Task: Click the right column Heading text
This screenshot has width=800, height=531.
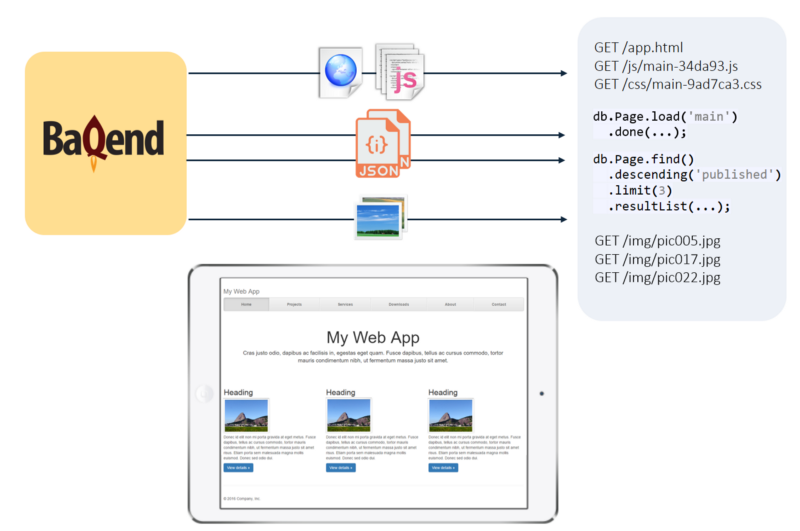Action: [x=443, y=392]
